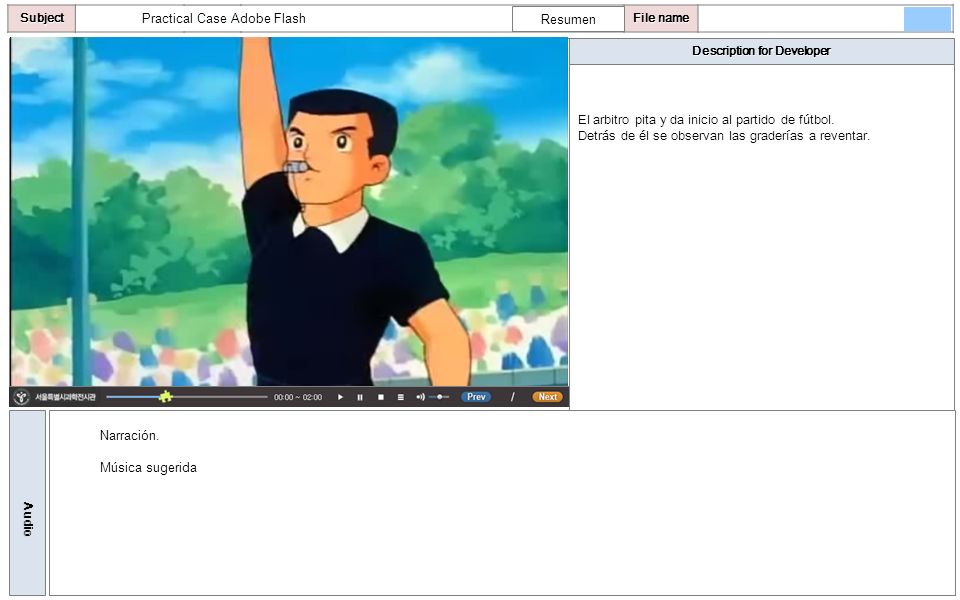Click the Resumen field
Image resolution: width=960 pixels, height=600 pixels.
568,19
